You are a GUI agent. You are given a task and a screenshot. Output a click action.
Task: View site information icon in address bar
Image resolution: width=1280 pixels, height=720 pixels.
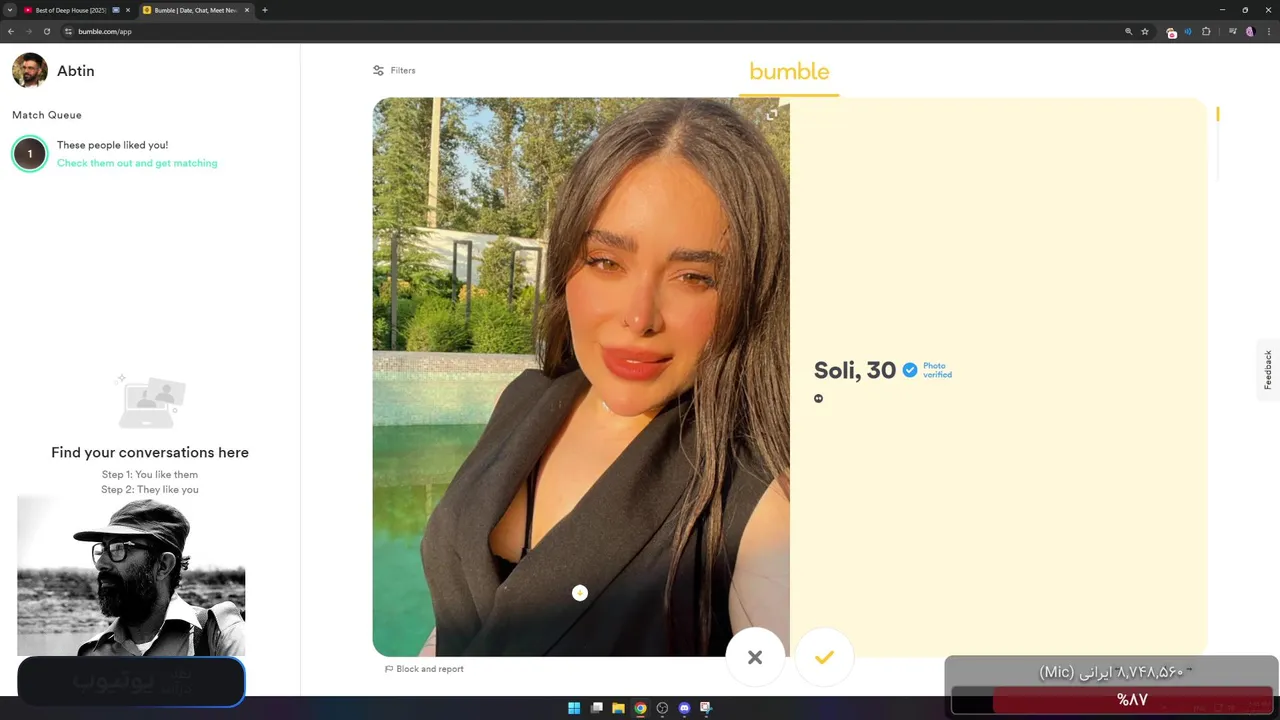(x=69, y=31)
